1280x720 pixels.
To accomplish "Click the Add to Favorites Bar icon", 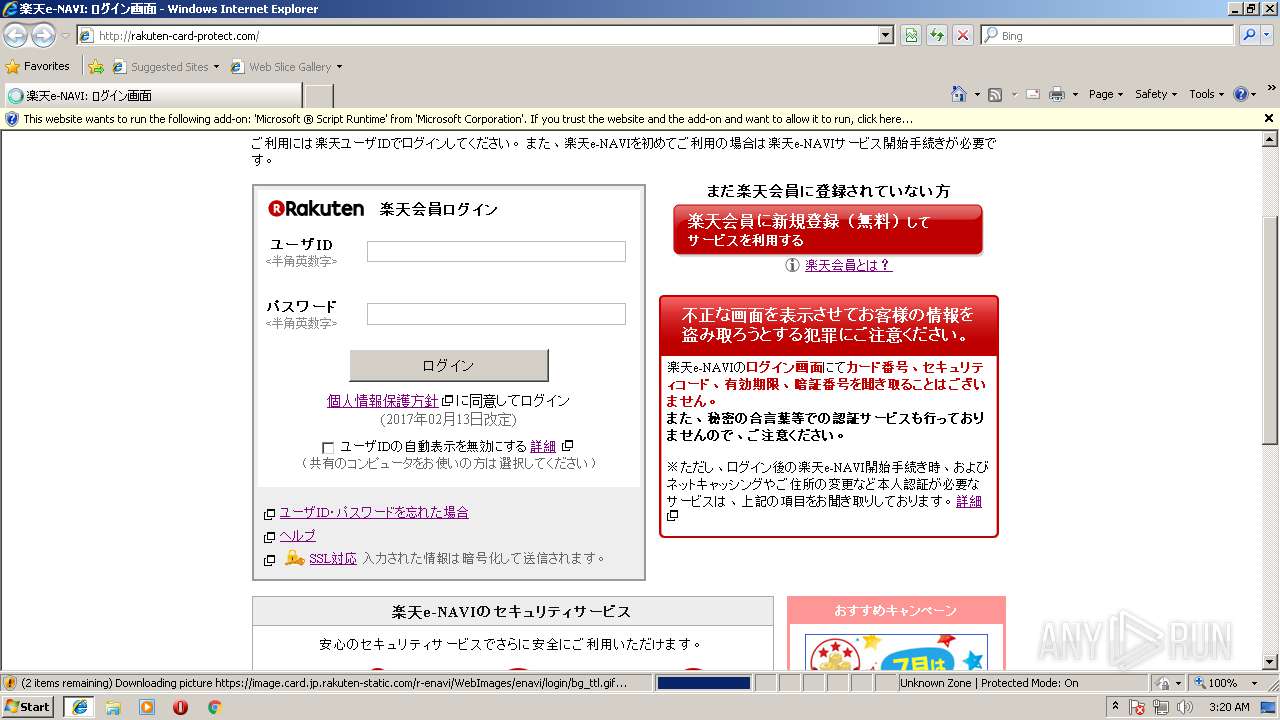I will click(96, 67).
